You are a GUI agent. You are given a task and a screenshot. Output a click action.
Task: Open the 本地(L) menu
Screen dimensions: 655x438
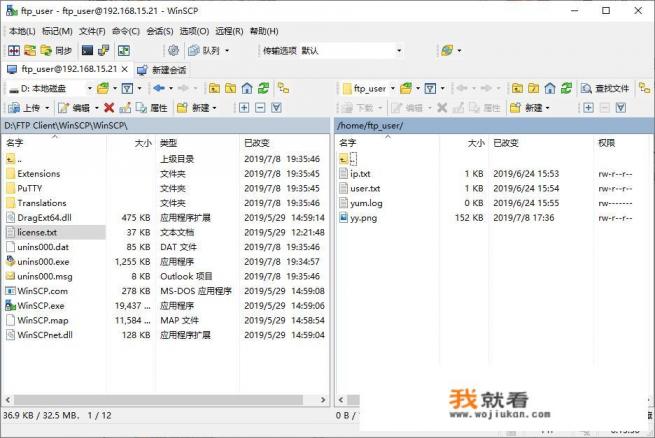(22, 31)
